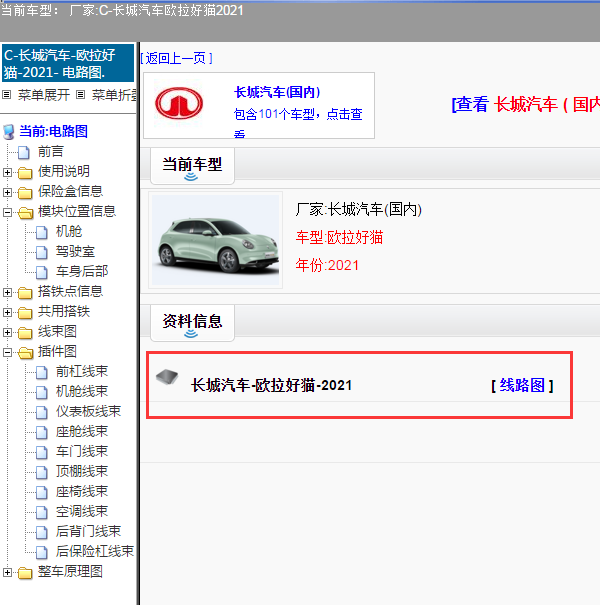Click the 长城汽车-欧拉好猫-2021 title text
600x605 pixels.
coord(271,385)
